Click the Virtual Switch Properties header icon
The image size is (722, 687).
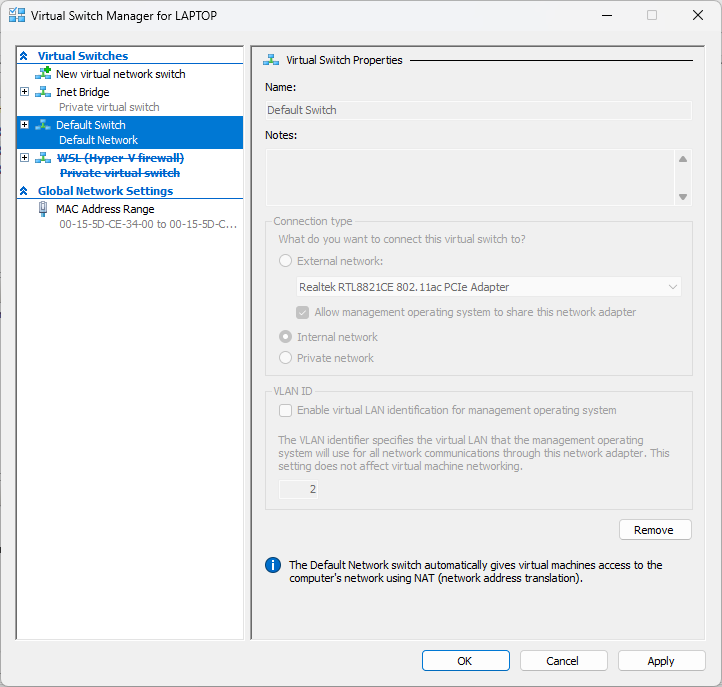point(272,60)
